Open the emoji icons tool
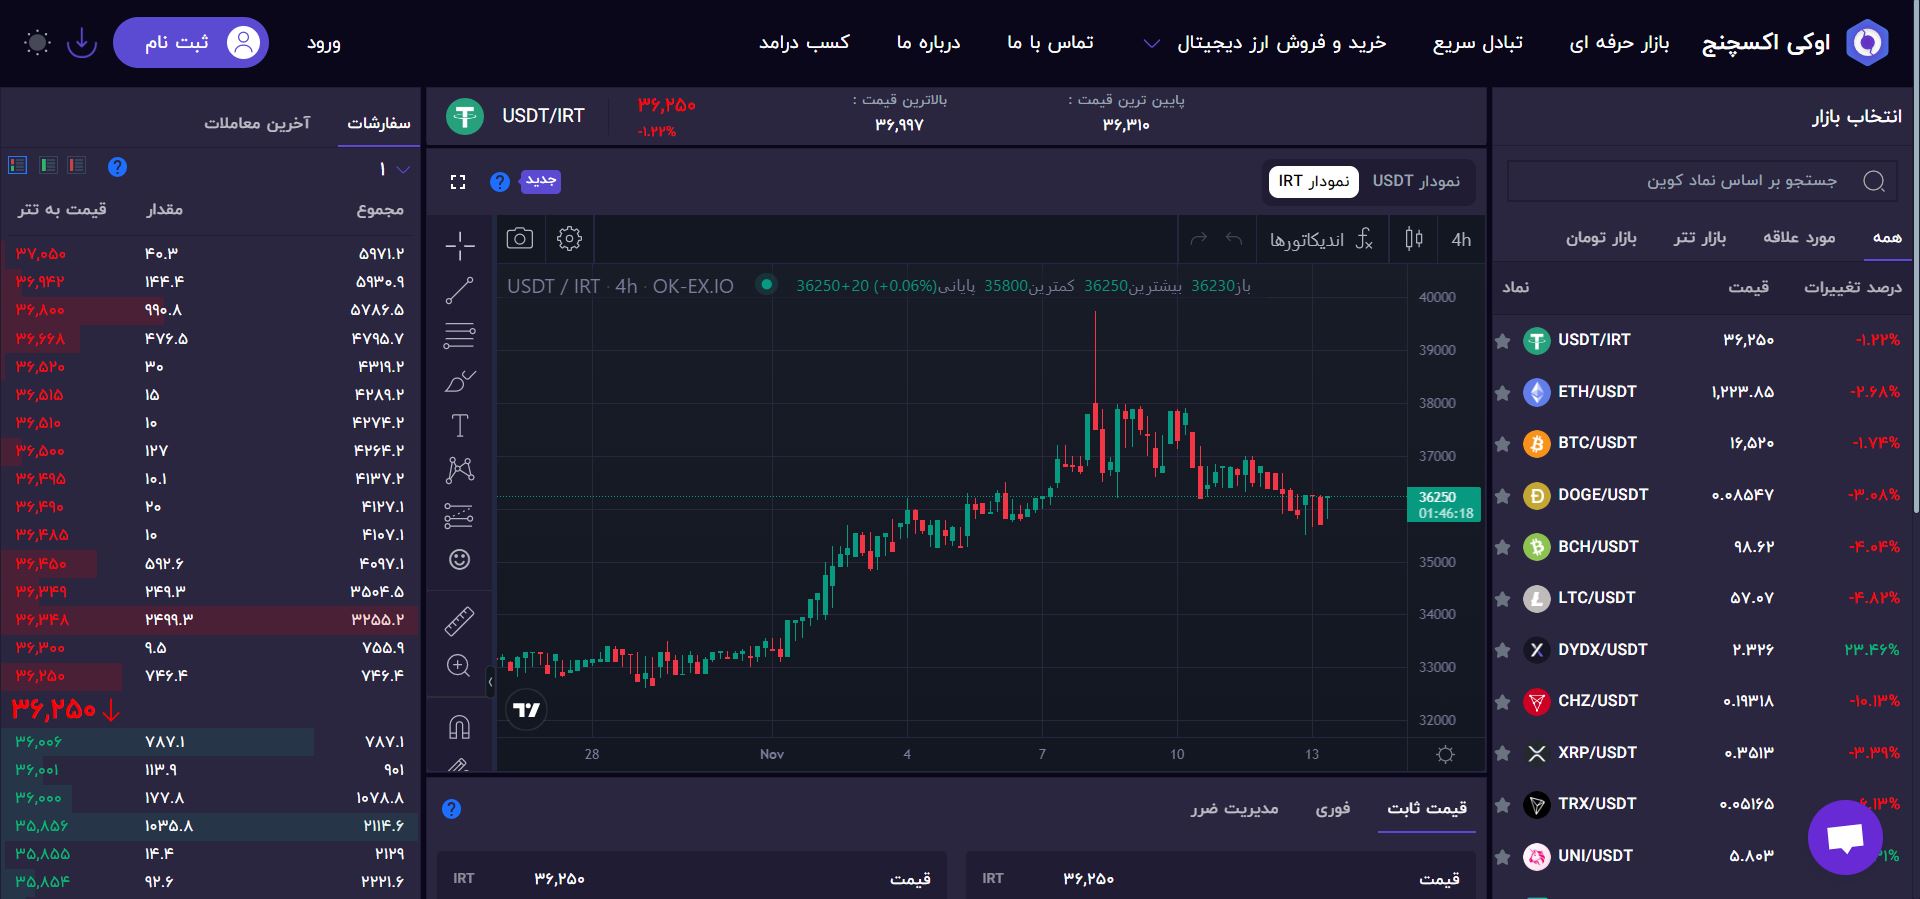The height and width of the screenshot is (899, 1920). click(459, 560)
